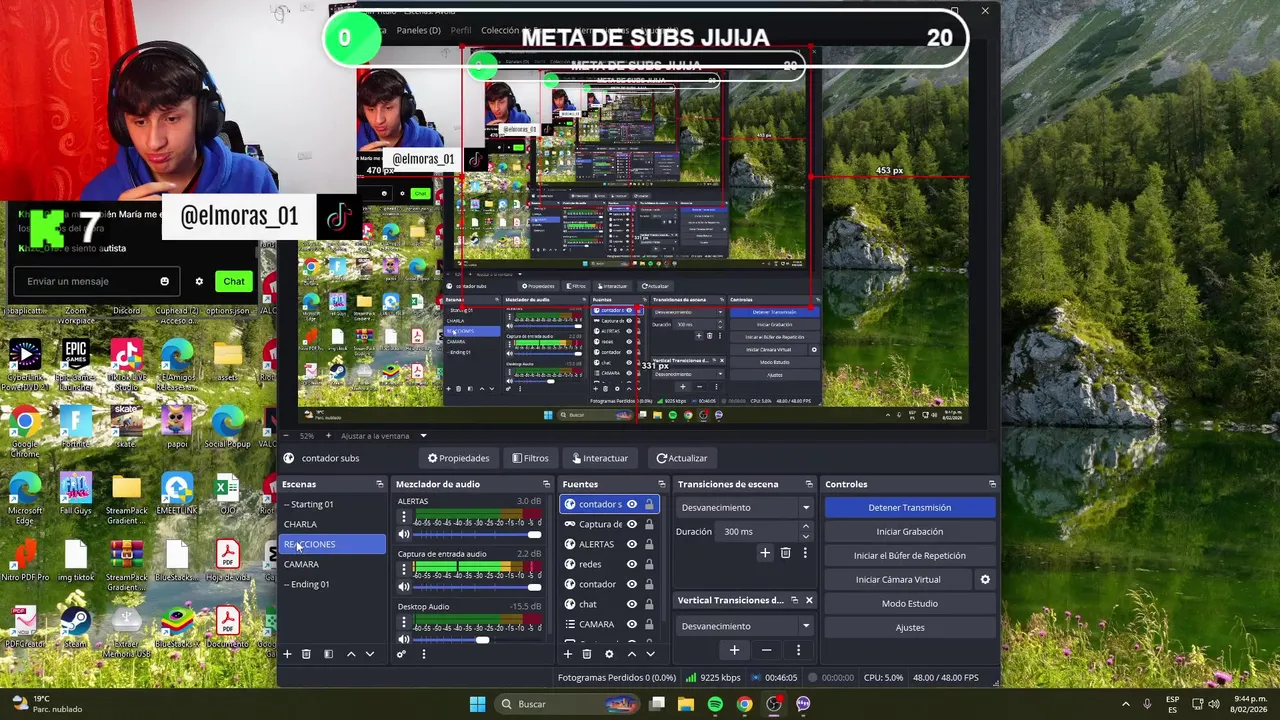Remove vertical transition with minus button
Viewport: 1280px width, 720px height.
(766, 650)
